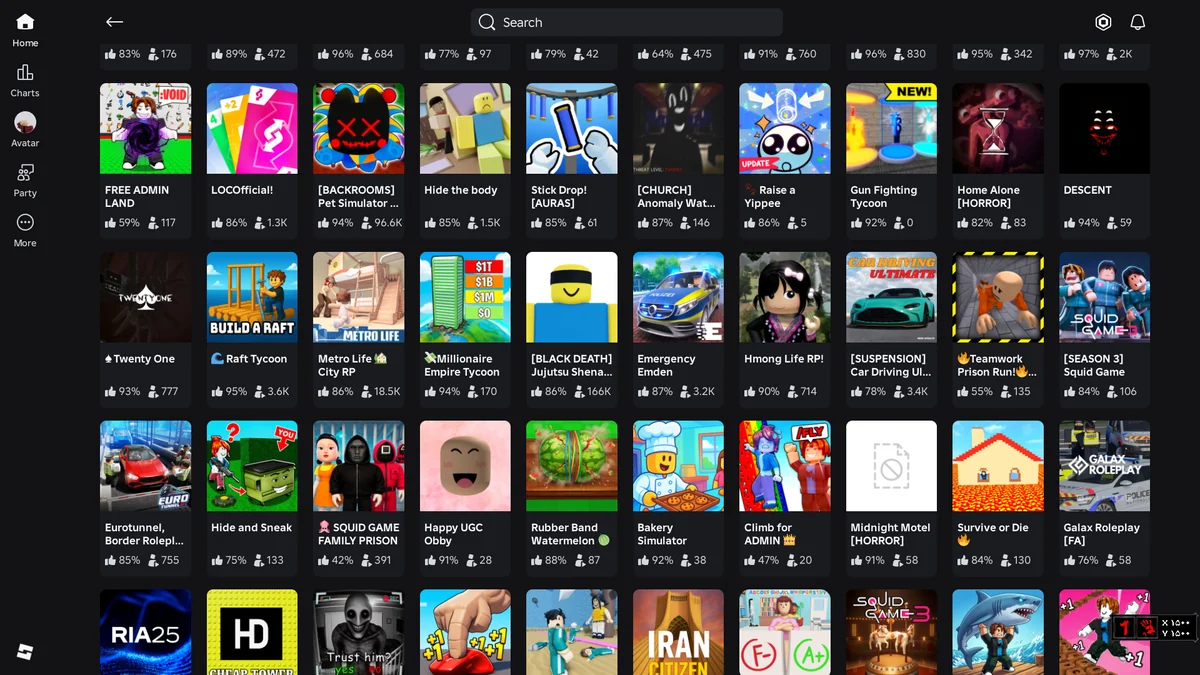
Task: Open the Climb for ADMIN thumbnail
Action: (785, 466)
